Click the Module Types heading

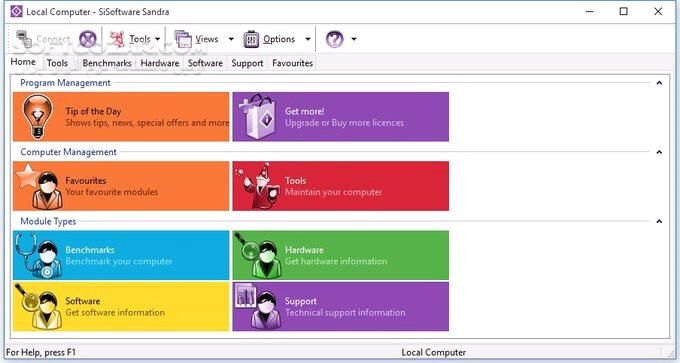(x=48, y=222)
